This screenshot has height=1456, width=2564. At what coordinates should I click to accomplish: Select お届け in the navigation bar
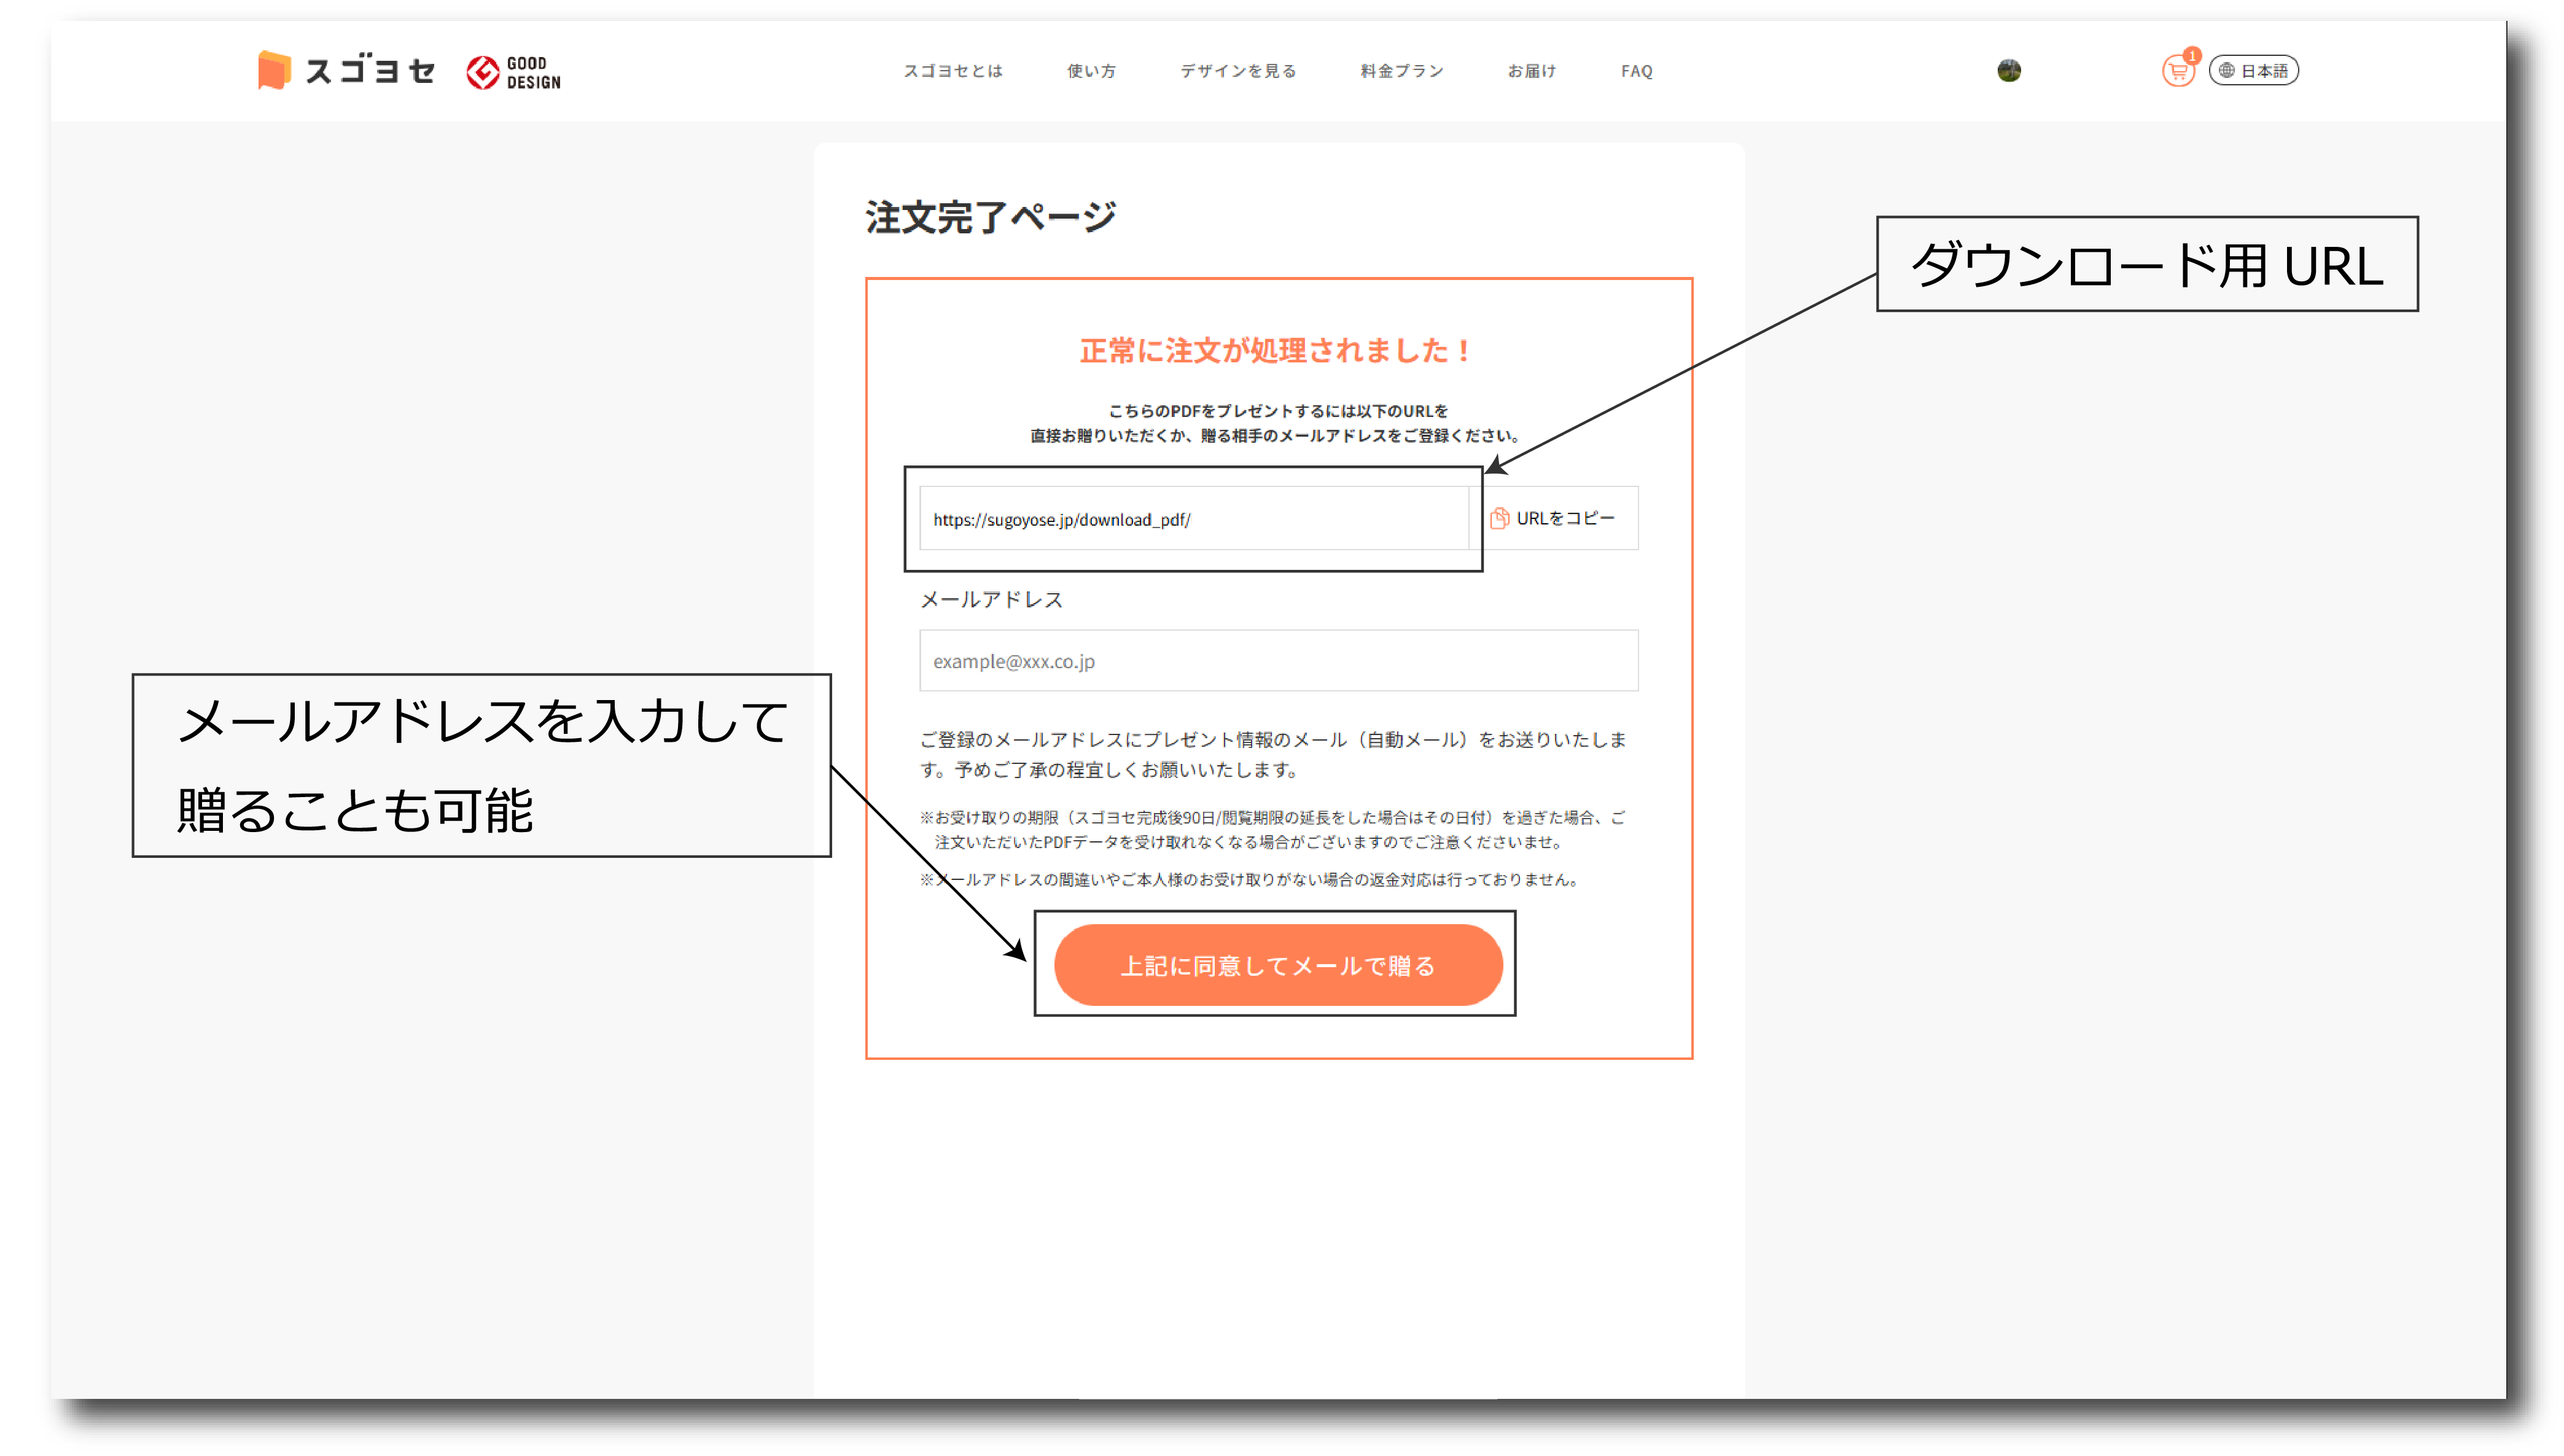point(1532,71)
